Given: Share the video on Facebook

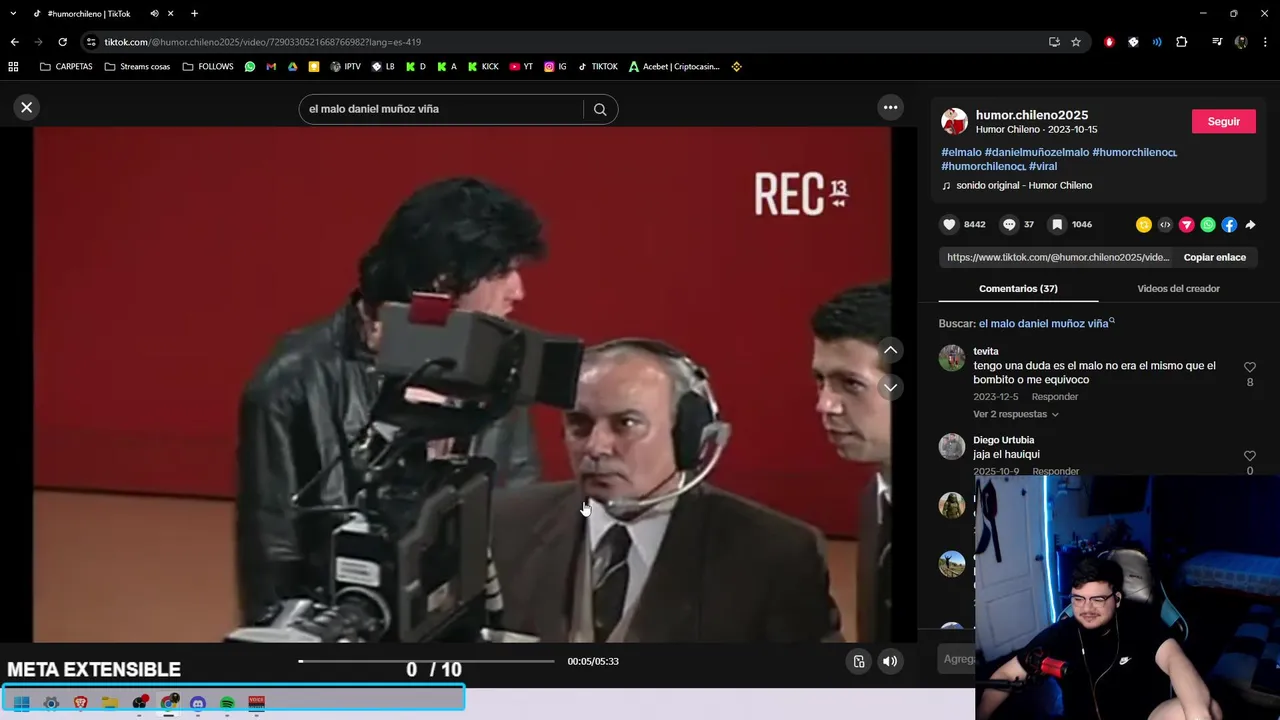Looking at the screenshot, I should (1229, 225).
